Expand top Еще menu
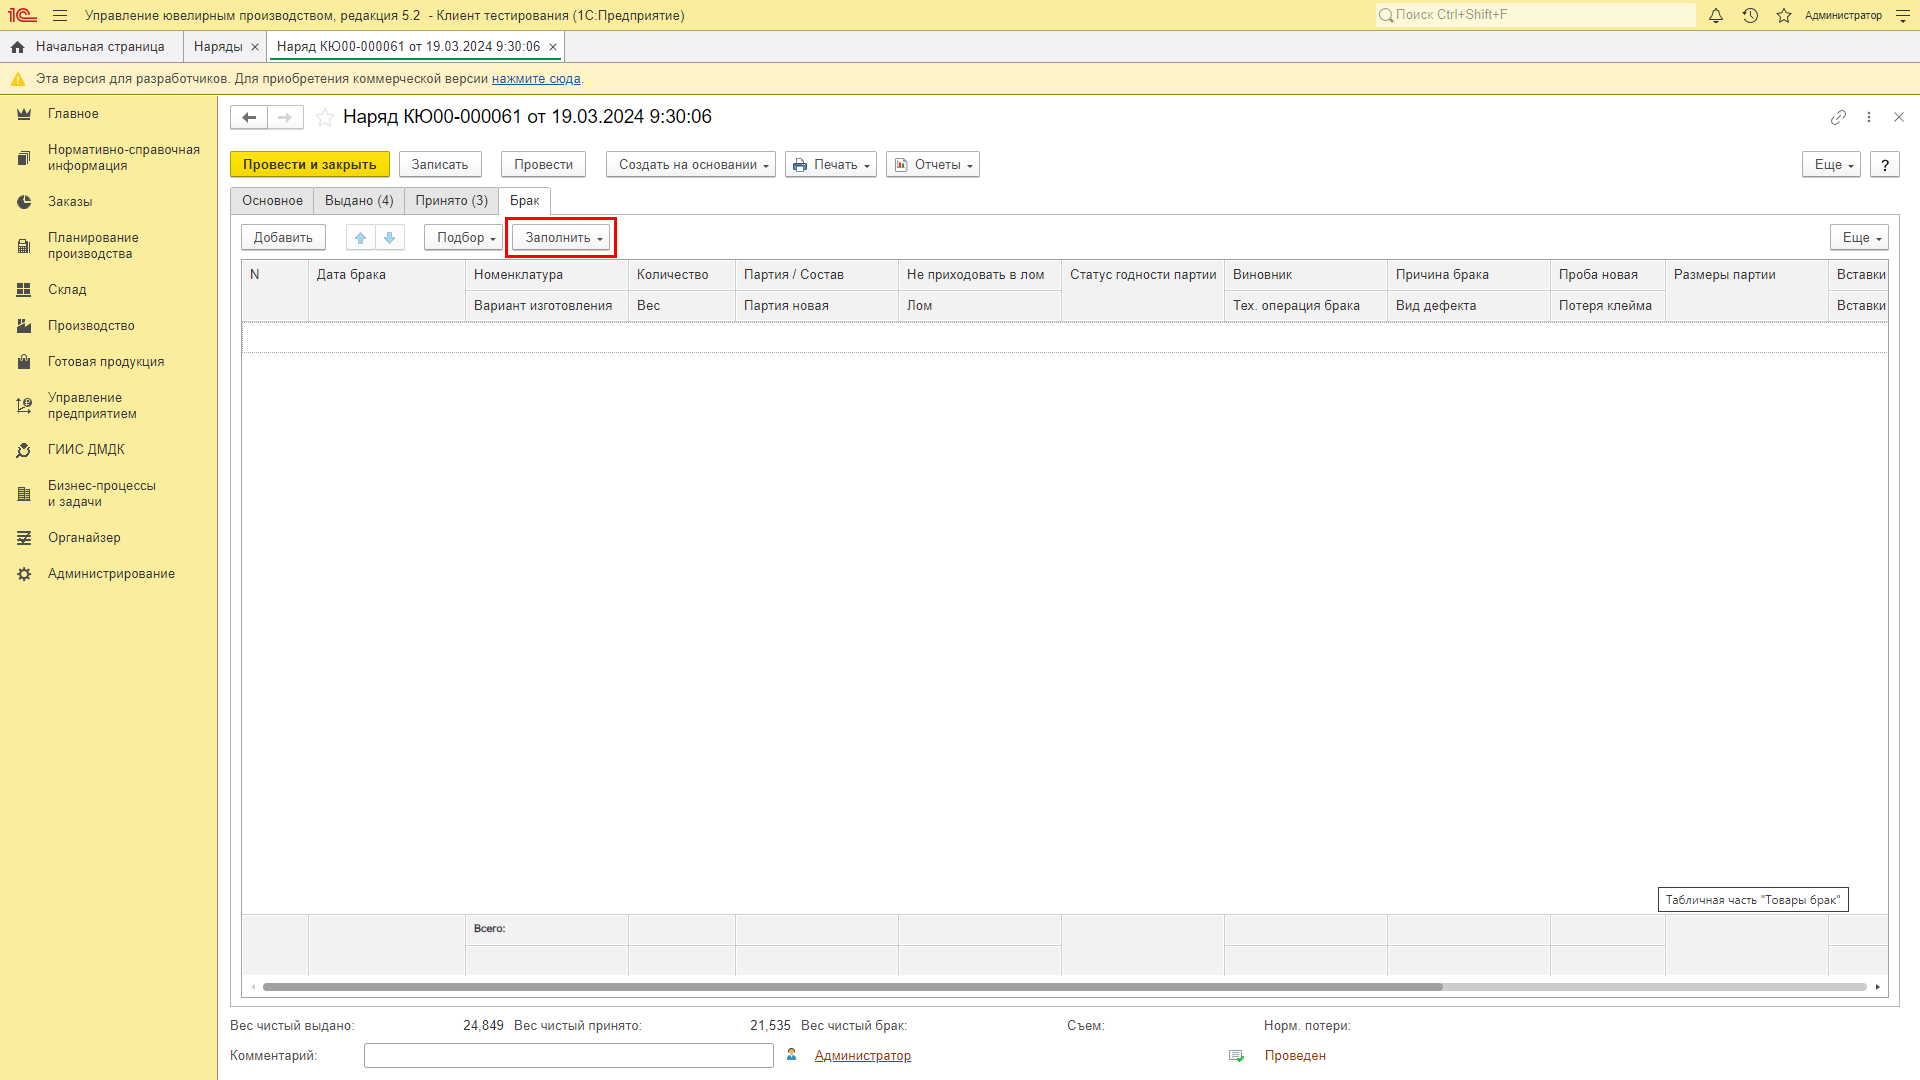 click(1832, 165)
